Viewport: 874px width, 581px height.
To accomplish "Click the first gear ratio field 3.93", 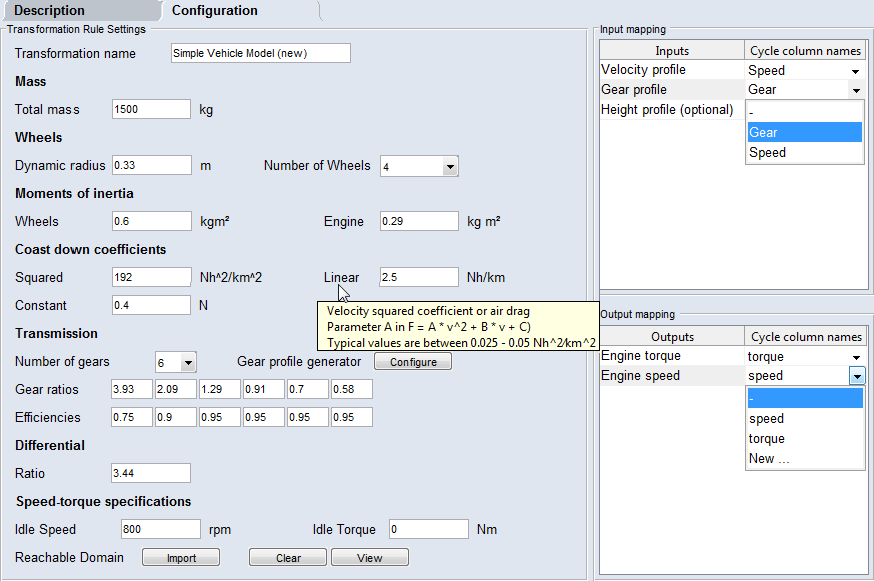I will coord(131,389).
